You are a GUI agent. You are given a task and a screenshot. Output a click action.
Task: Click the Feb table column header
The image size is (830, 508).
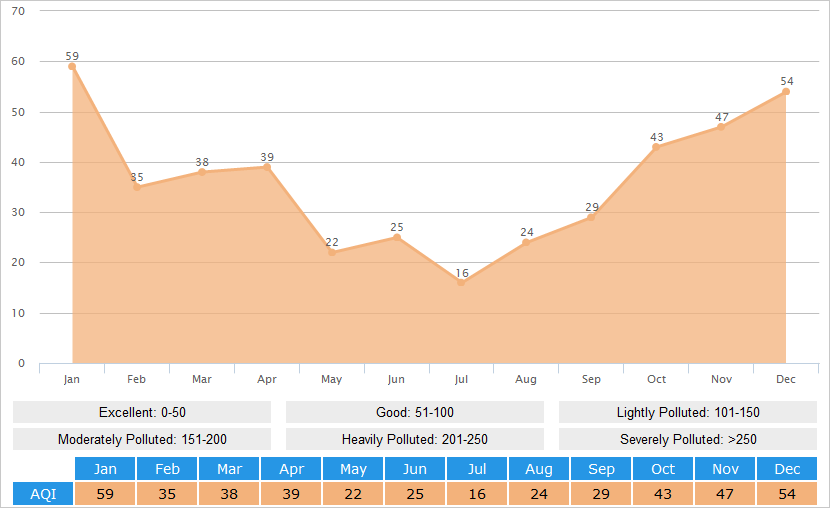click(167, 469)
